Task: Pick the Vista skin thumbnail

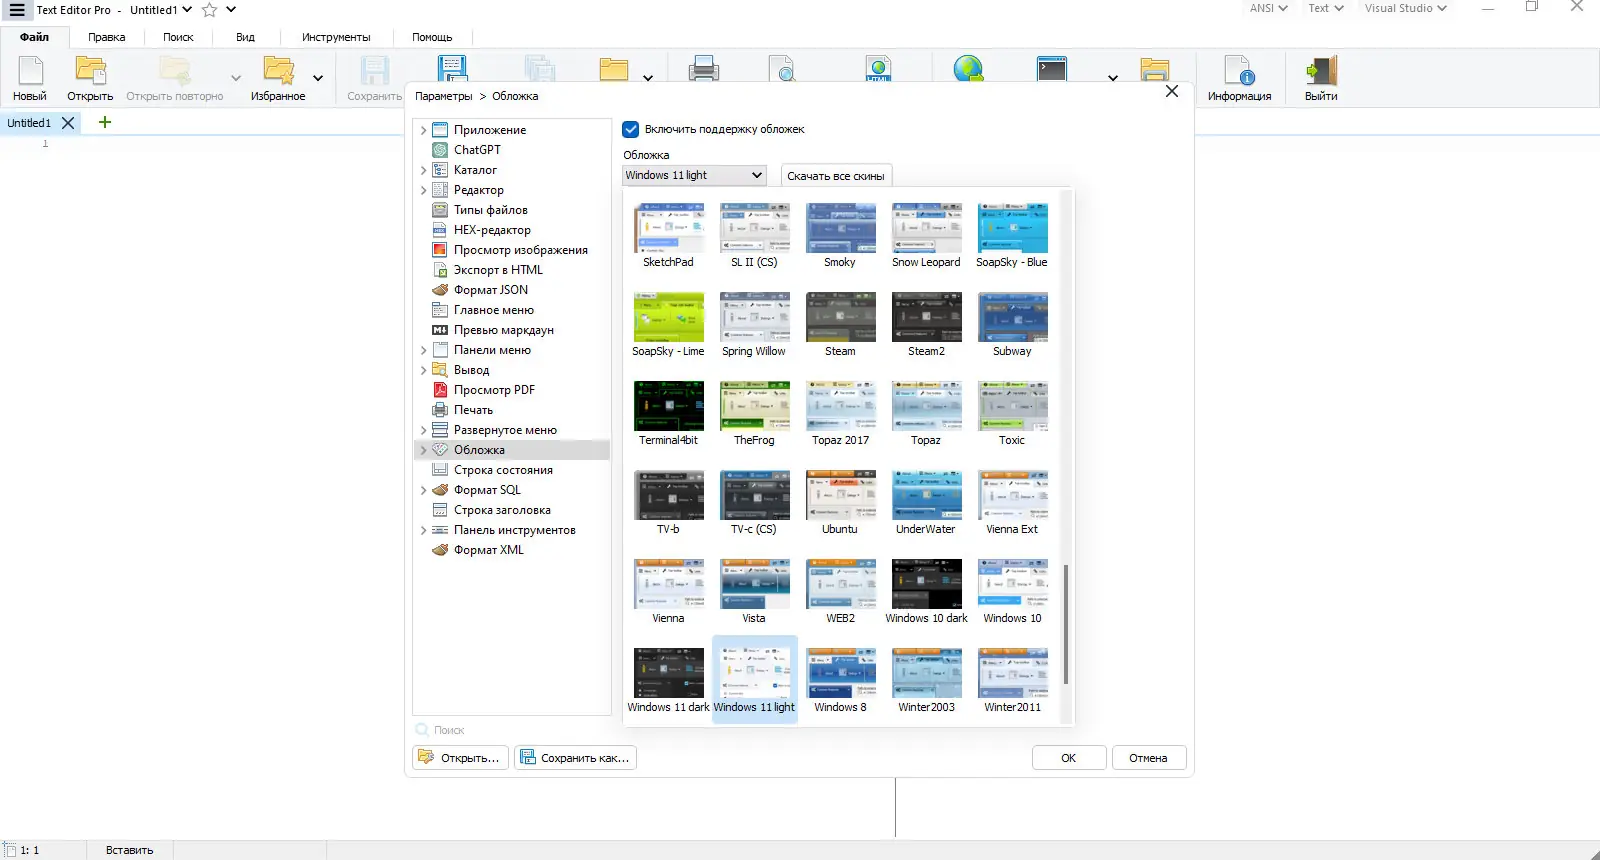Action: [x=754, y=591]
